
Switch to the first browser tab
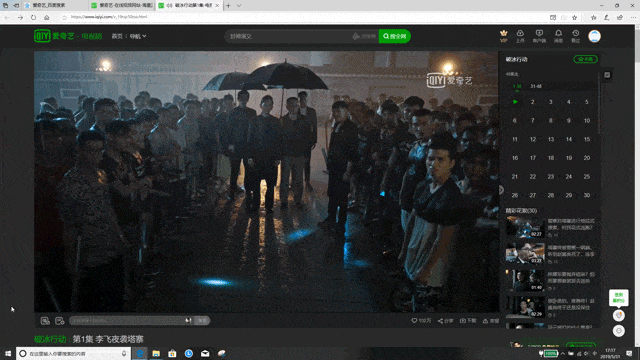pos(54,5)
